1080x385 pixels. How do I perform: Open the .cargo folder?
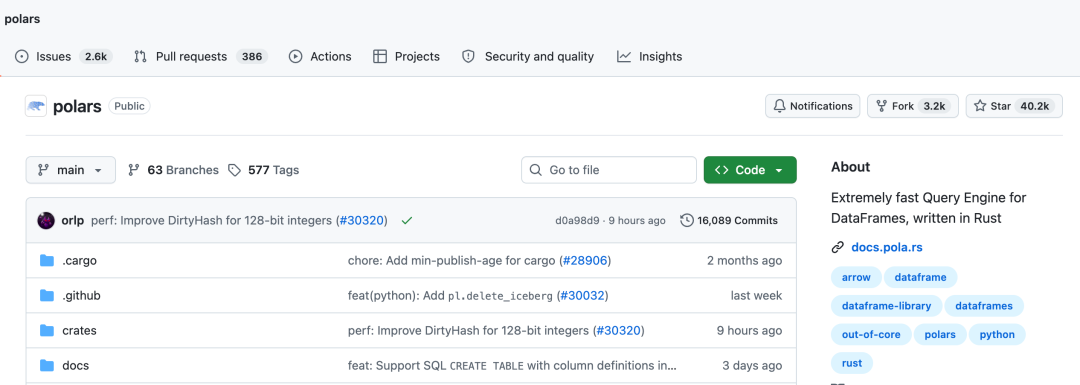pyautogui.click(x=79, y=261)
